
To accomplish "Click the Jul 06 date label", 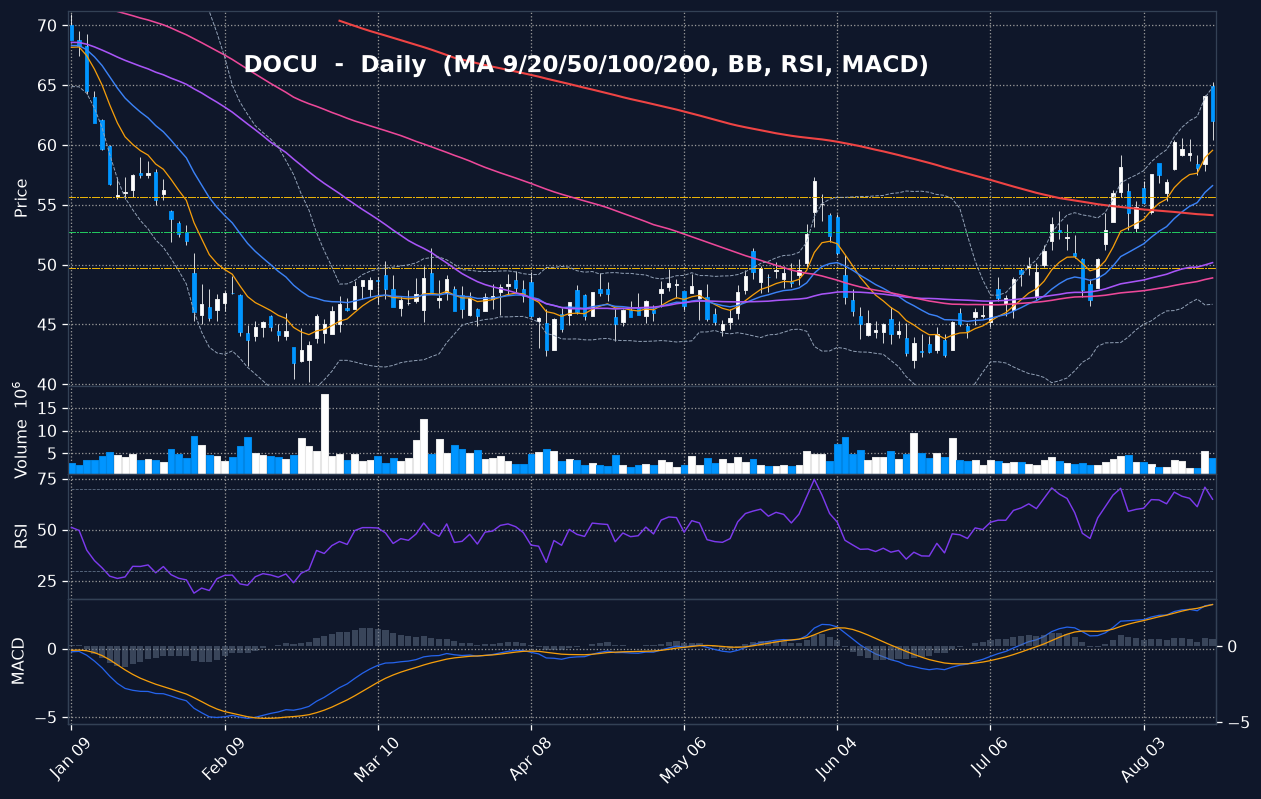I will click(x=988, y=760).
